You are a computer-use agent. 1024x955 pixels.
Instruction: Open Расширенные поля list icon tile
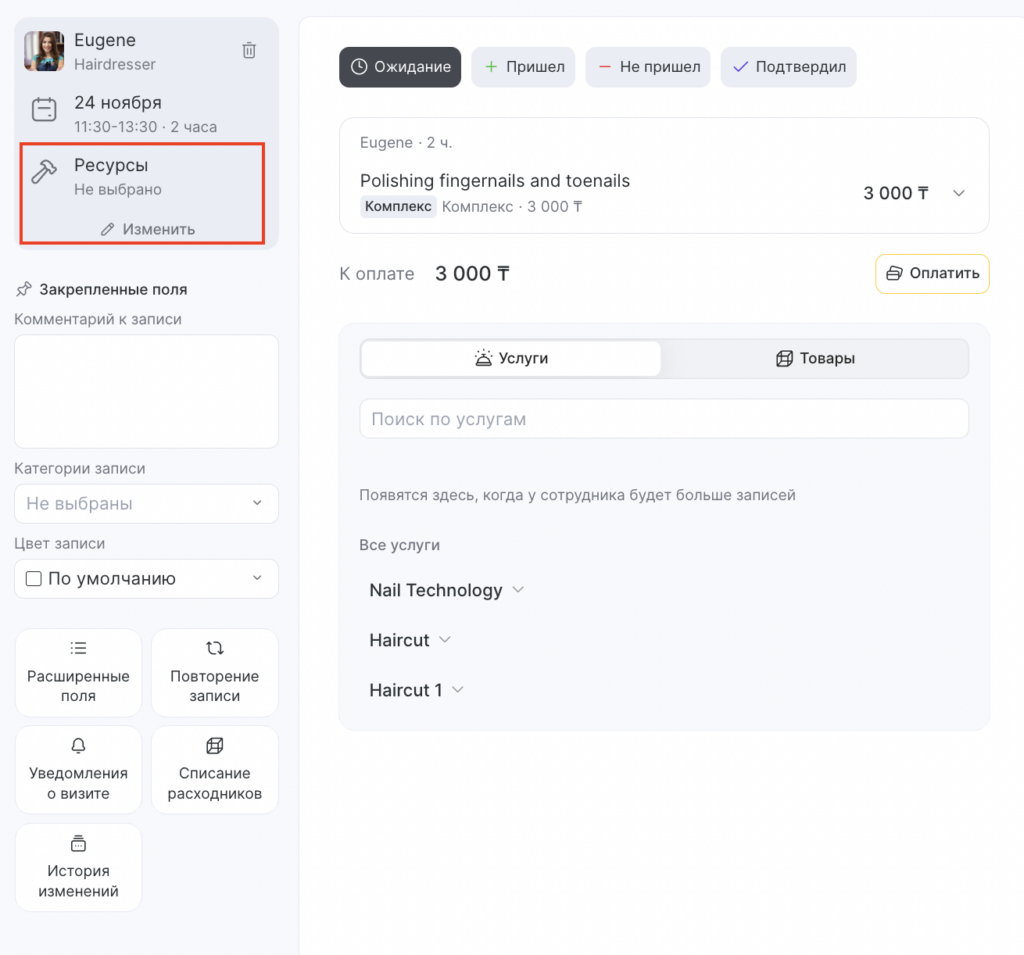78,672
